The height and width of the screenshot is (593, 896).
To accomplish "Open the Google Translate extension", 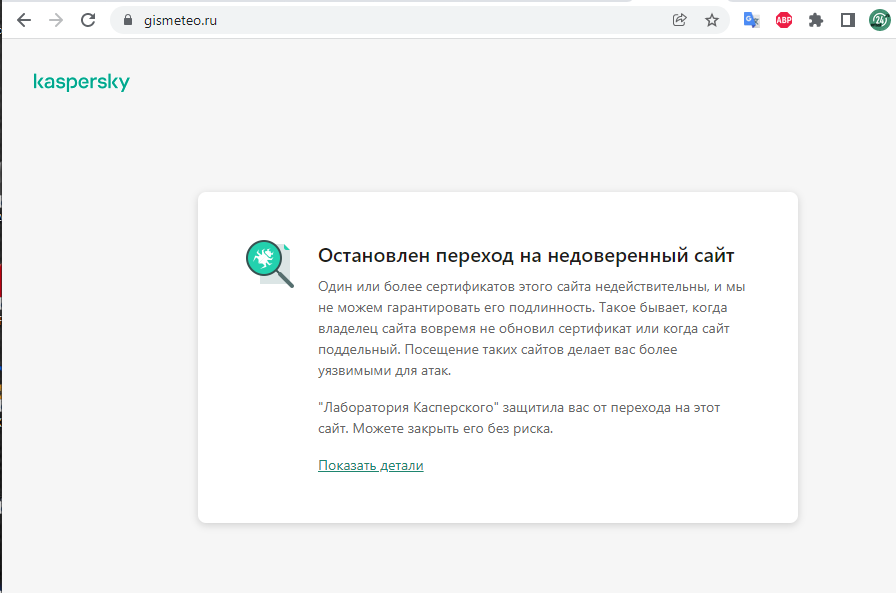I will (751, 21).
